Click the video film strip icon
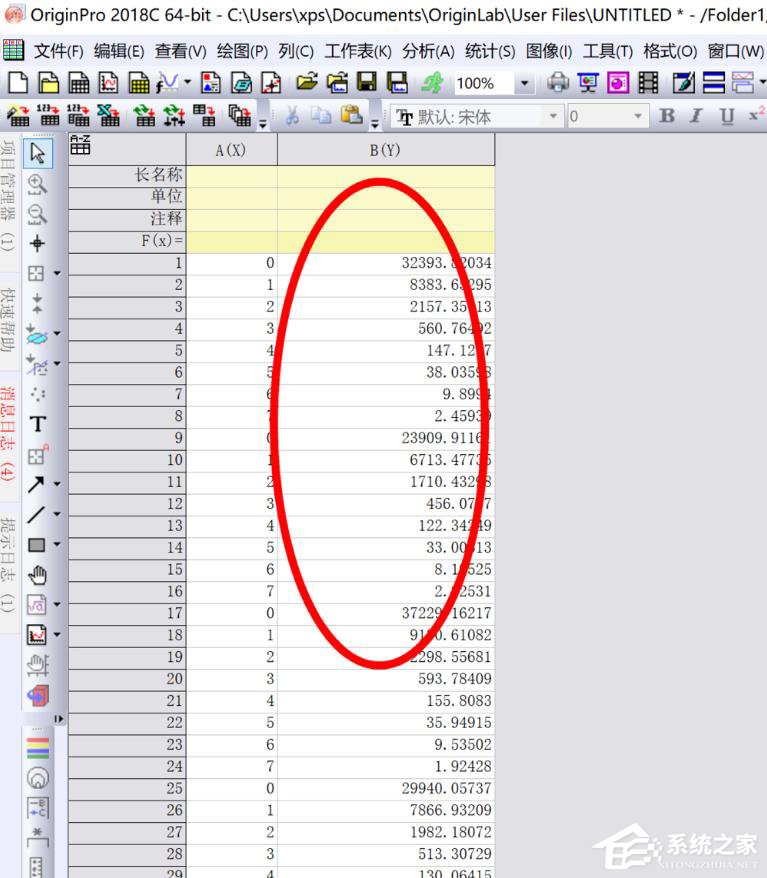This screenshot has width=767, height=878. [x=648, y=83]
